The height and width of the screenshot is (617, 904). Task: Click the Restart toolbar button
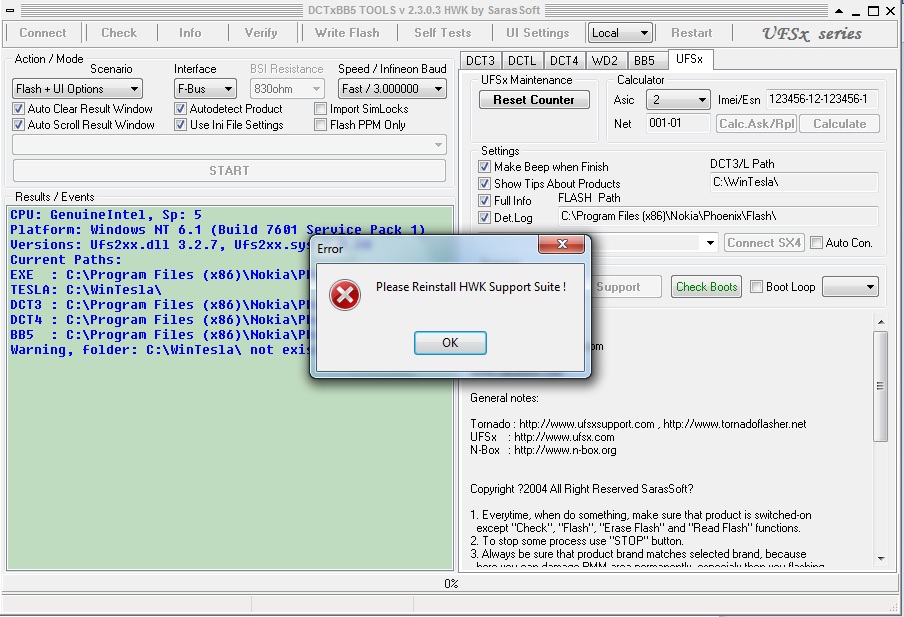pos(692,33)
